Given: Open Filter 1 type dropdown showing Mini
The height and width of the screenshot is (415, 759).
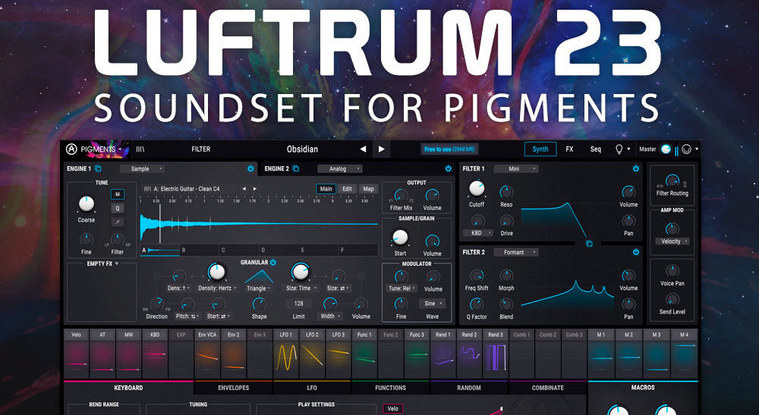Looking at the screenshot, I should click(516, 169).
